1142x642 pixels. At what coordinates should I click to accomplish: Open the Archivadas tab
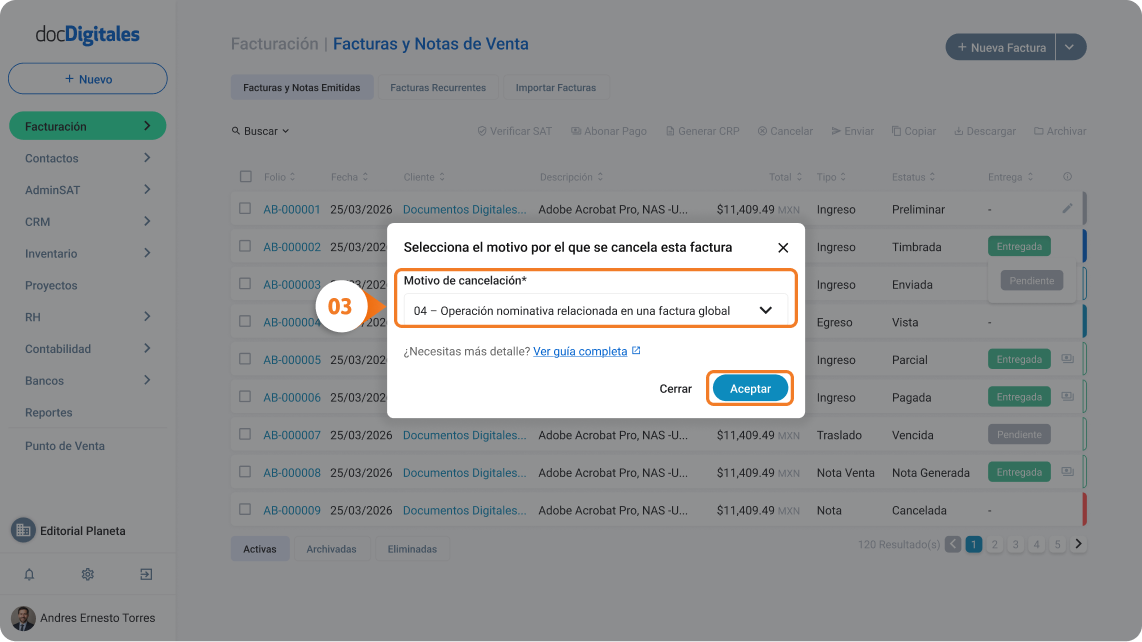point(331,549)
